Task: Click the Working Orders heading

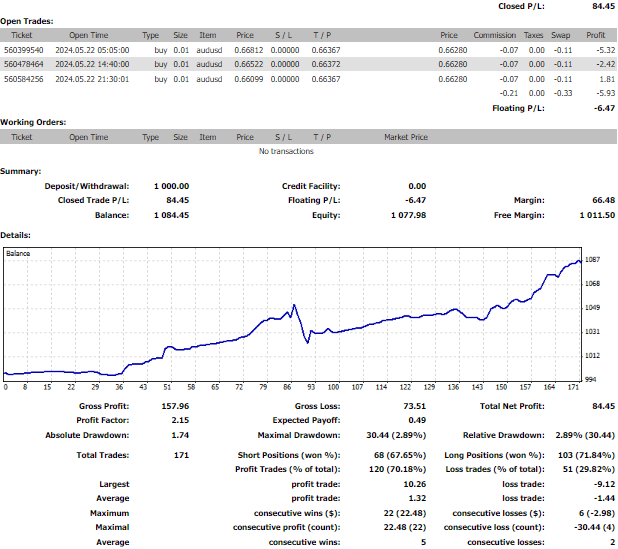Action: point(33,122)
